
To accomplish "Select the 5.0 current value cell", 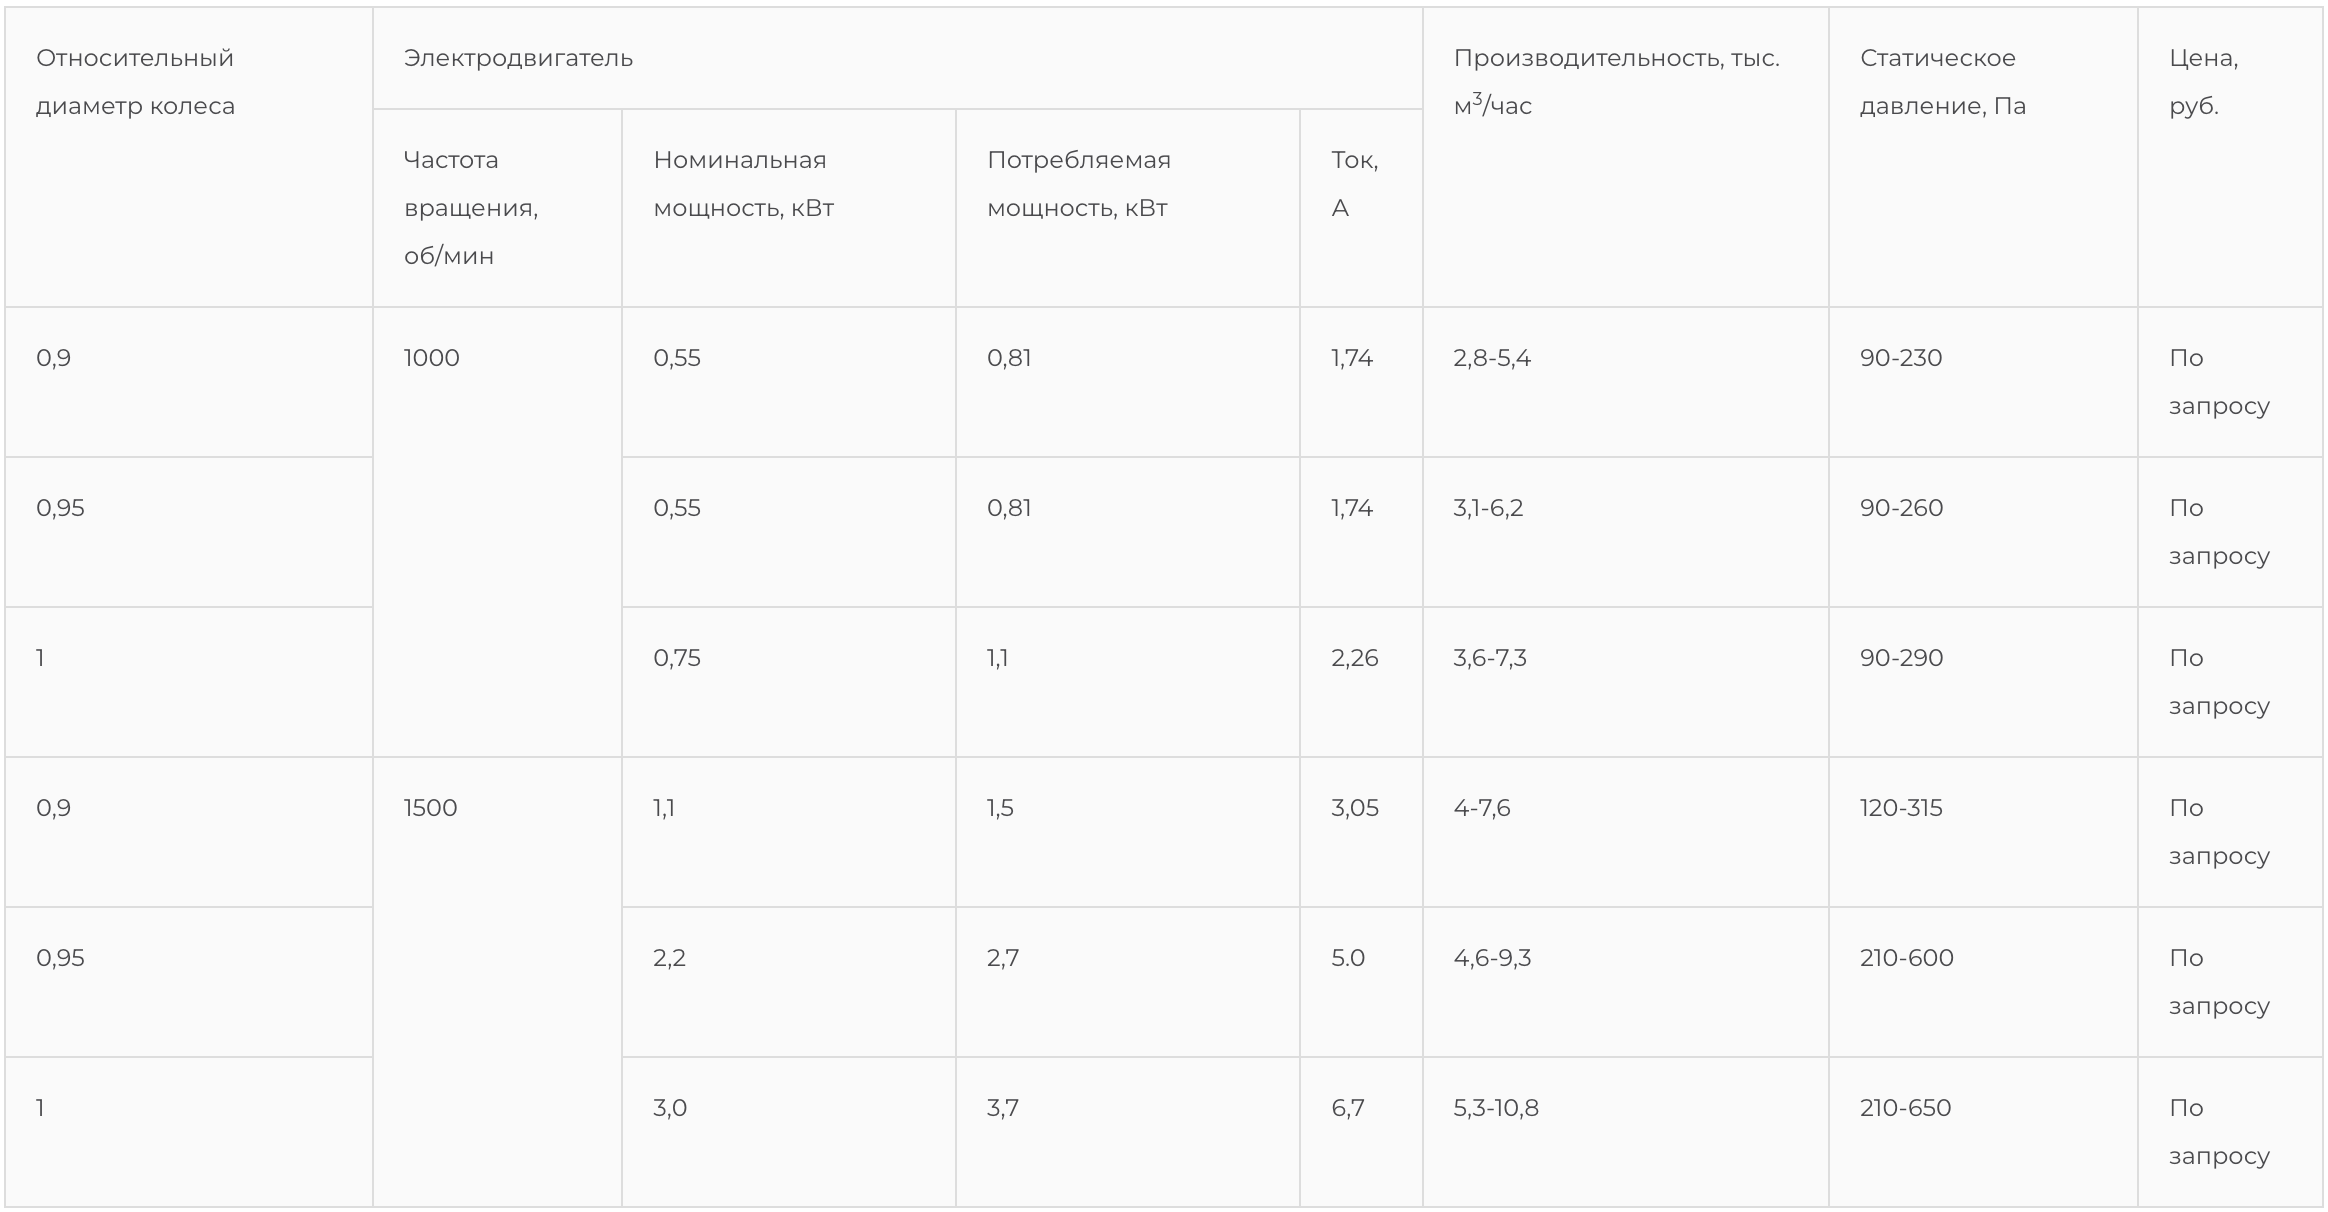I will 1348,958.
